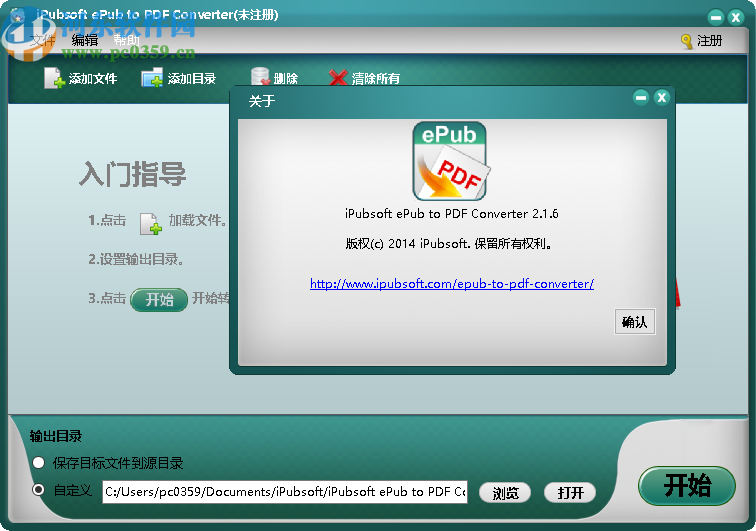Click the version text 'iPubsoft ePub to PDF Converter 2.1.6'

[452, 214]
